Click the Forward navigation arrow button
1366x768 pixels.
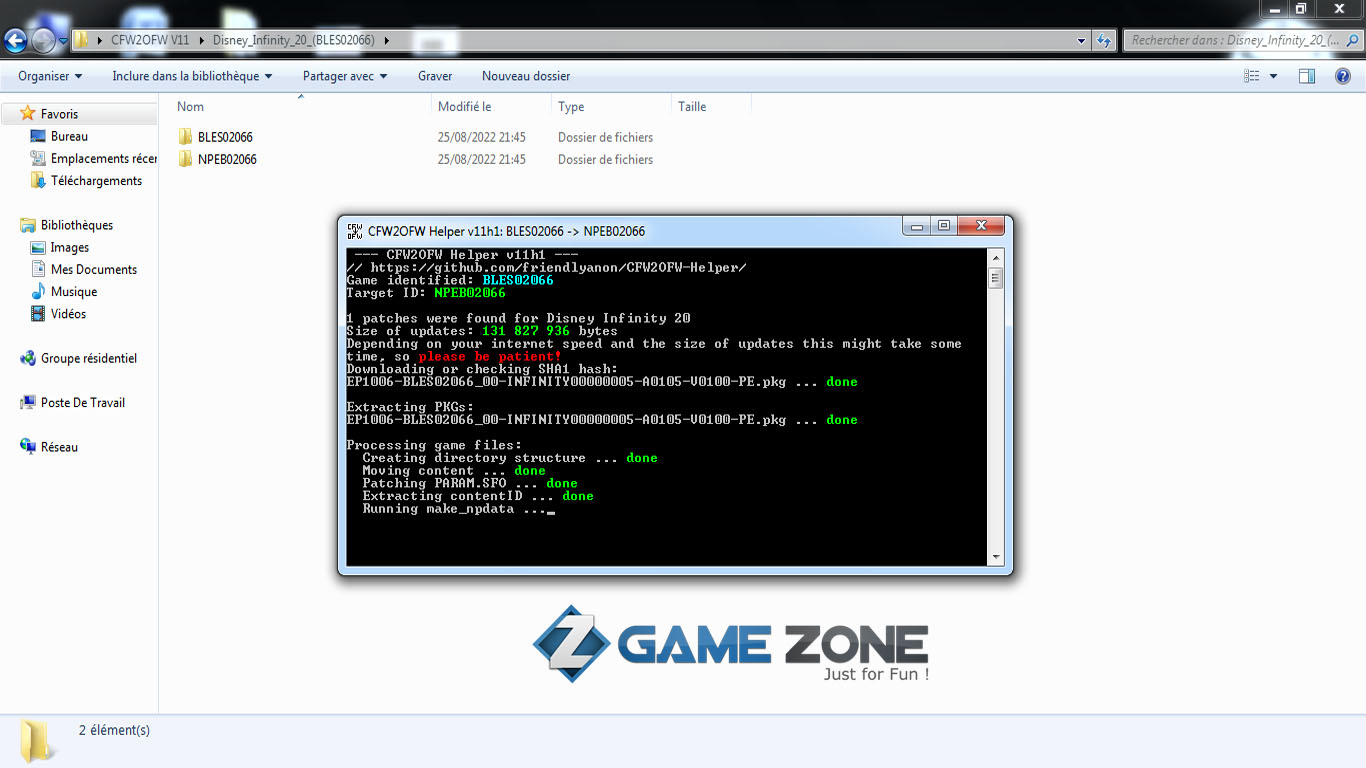43,40
